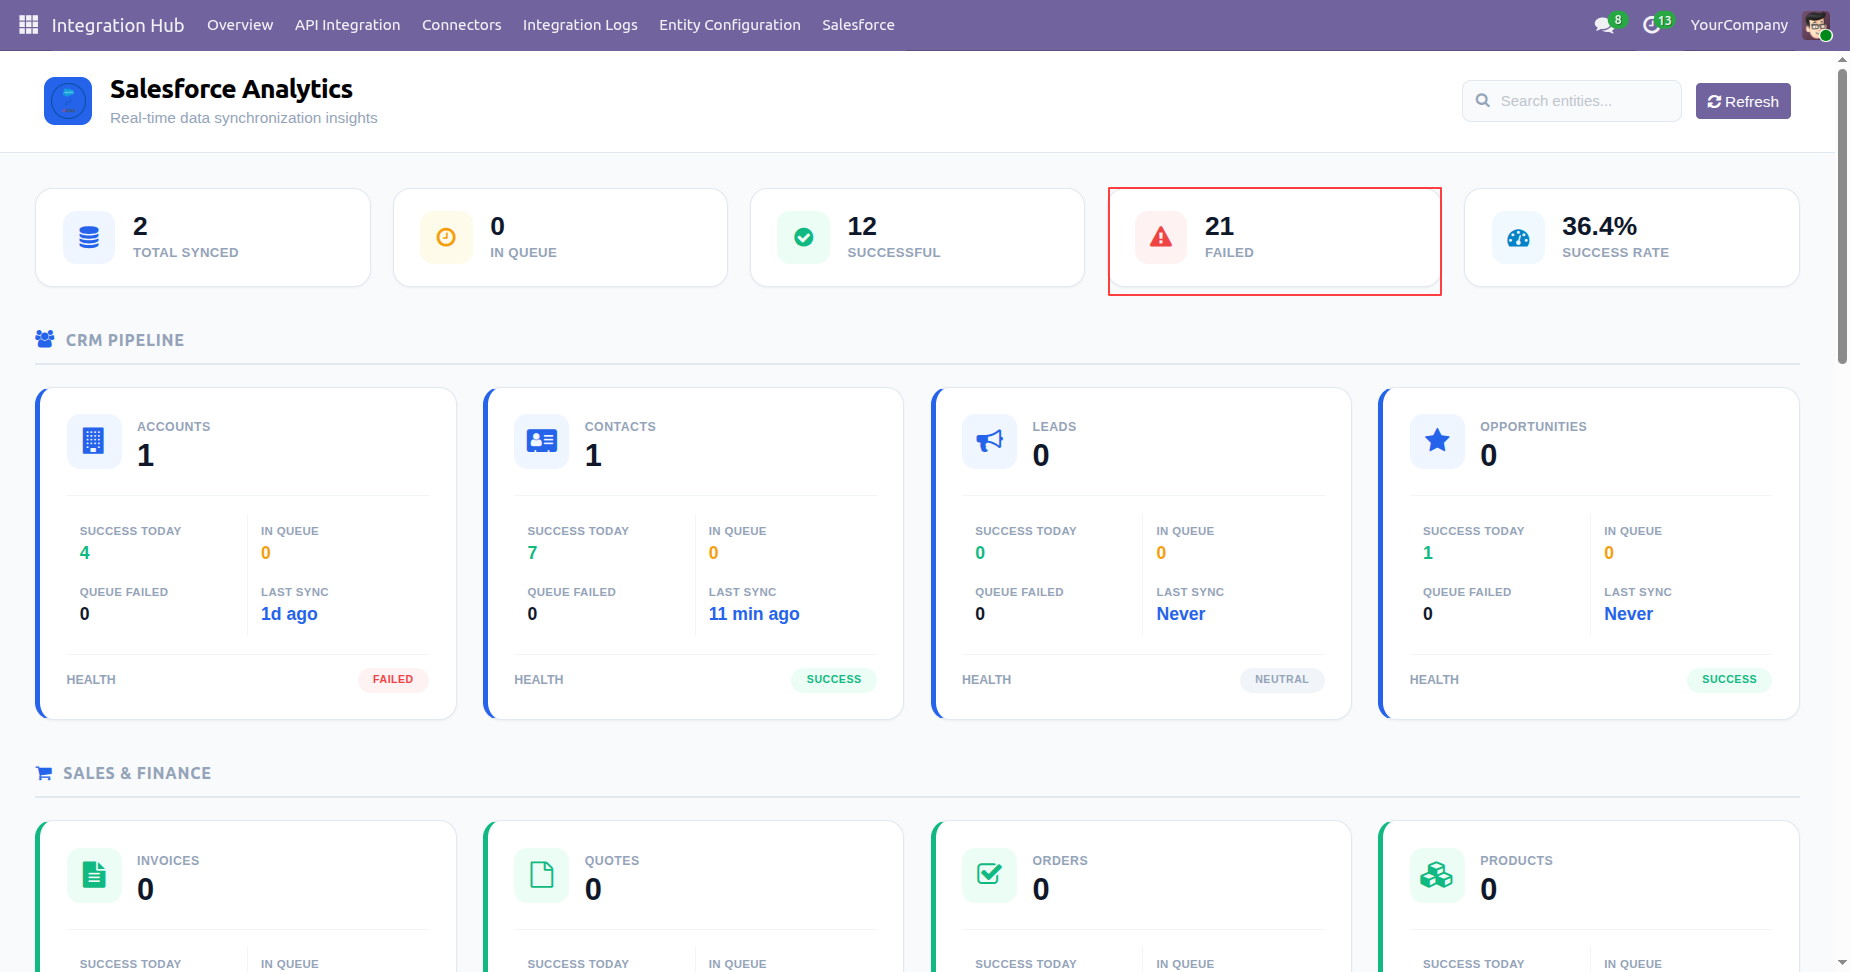The image size is (1850, 972).
Task: Click the Leads megaphone icon
Action: click(x=989, y=441)
